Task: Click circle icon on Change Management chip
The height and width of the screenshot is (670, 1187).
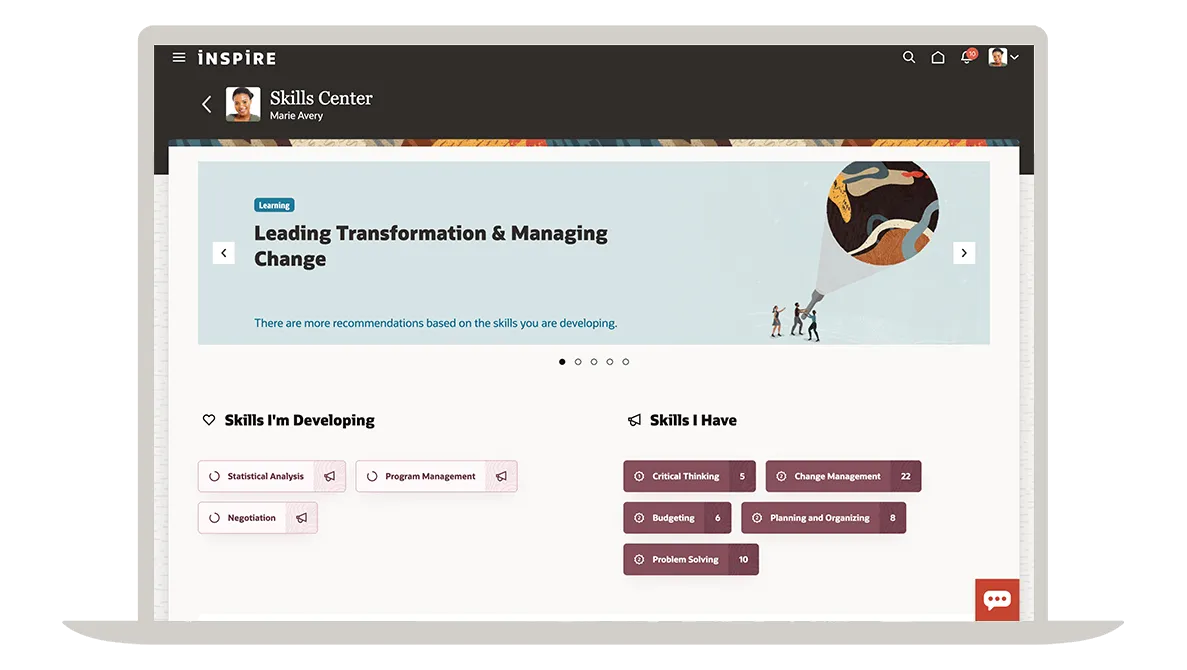Action: click(781, 476)
